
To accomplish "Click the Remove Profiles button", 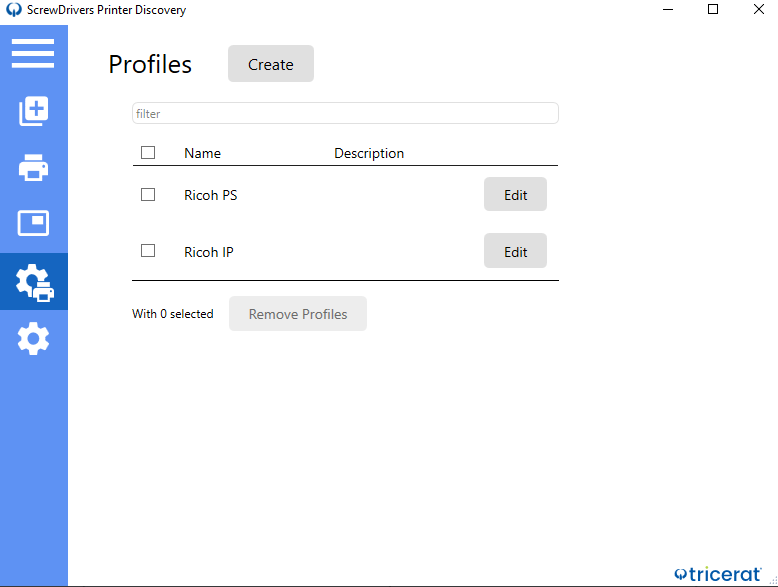I will pos(298,314).
